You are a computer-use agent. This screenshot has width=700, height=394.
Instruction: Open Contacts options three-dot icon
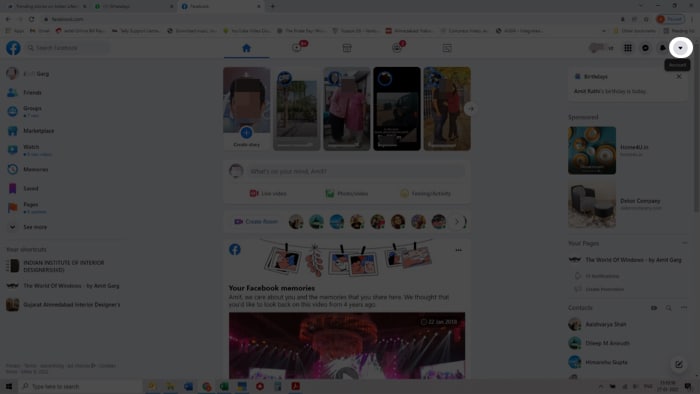pyautogui.click(x=684, y=308)
